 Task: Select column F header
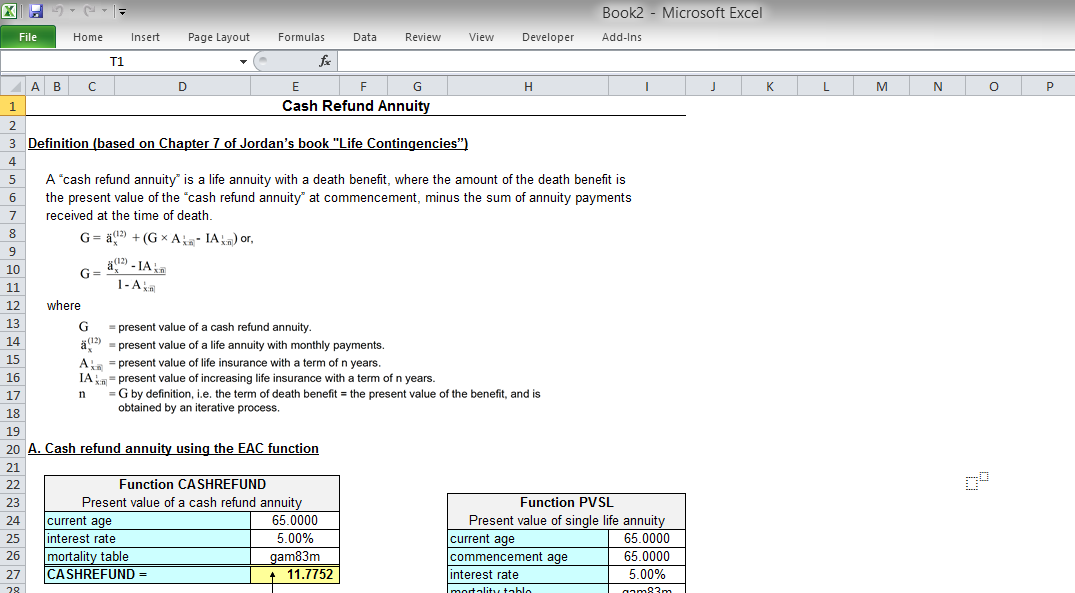(x=363, y=86)
